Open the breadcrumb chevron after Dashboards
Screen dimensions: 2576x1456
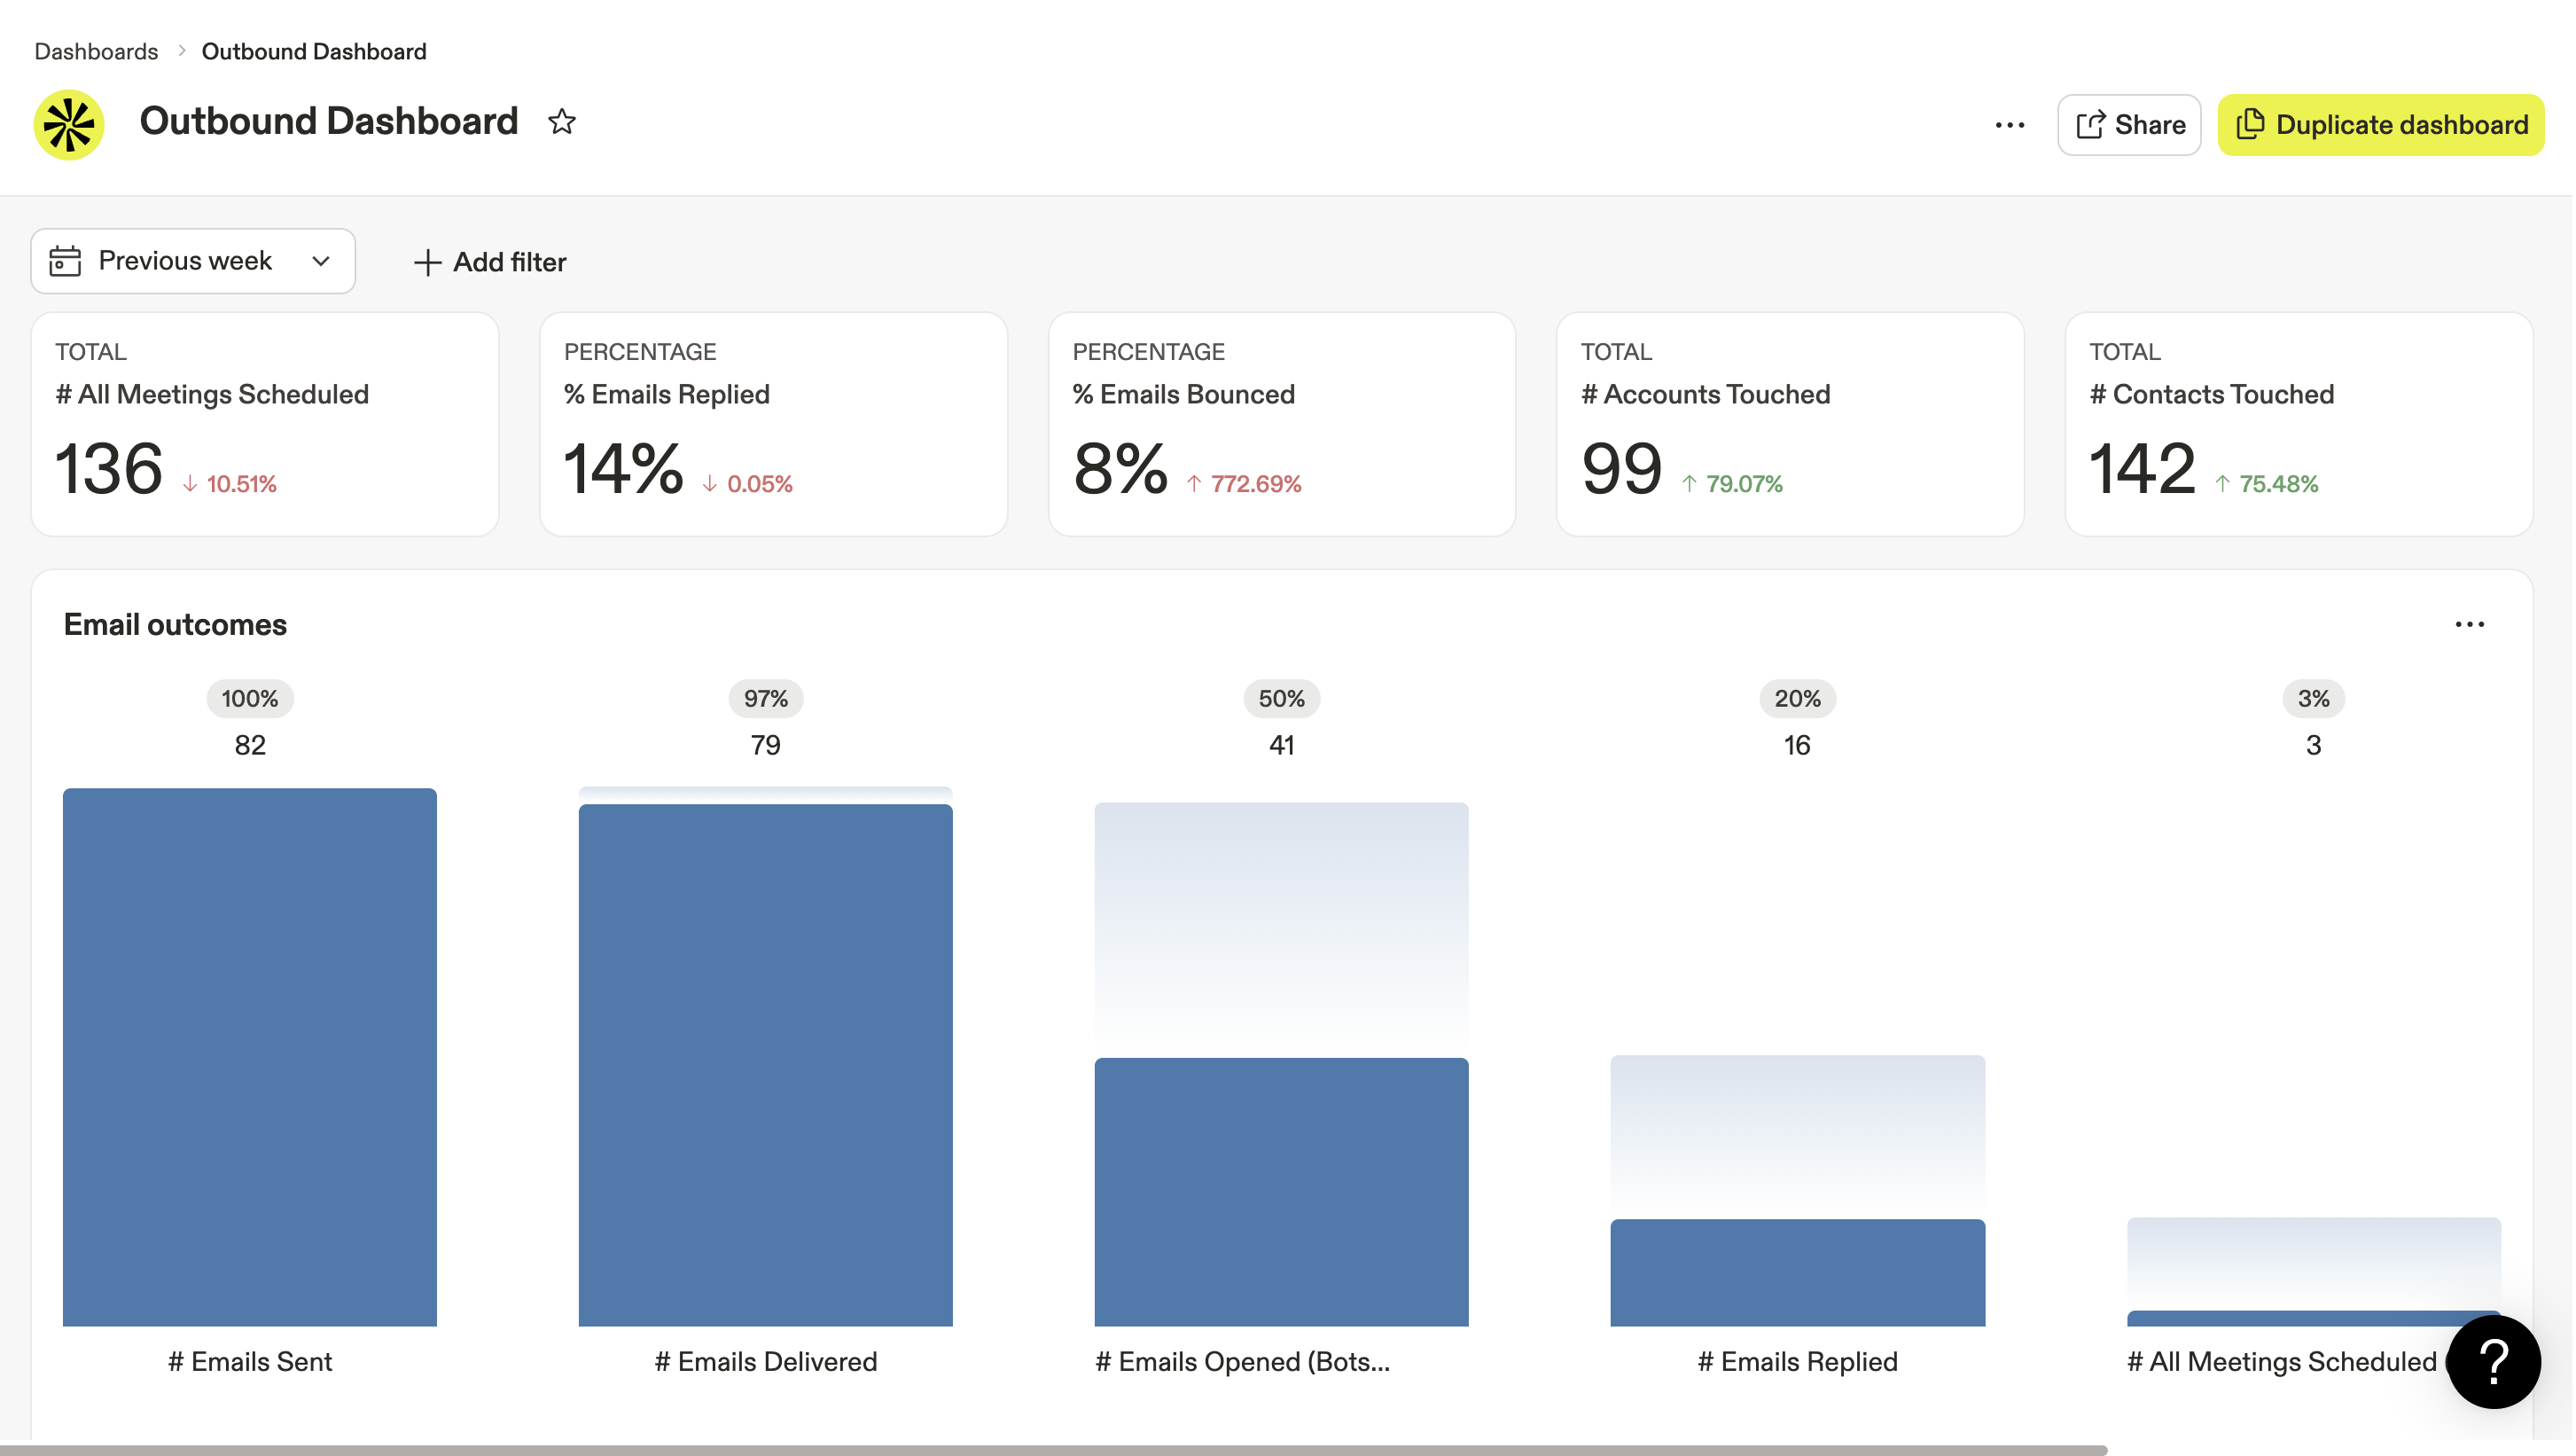[x=181, y=50]
